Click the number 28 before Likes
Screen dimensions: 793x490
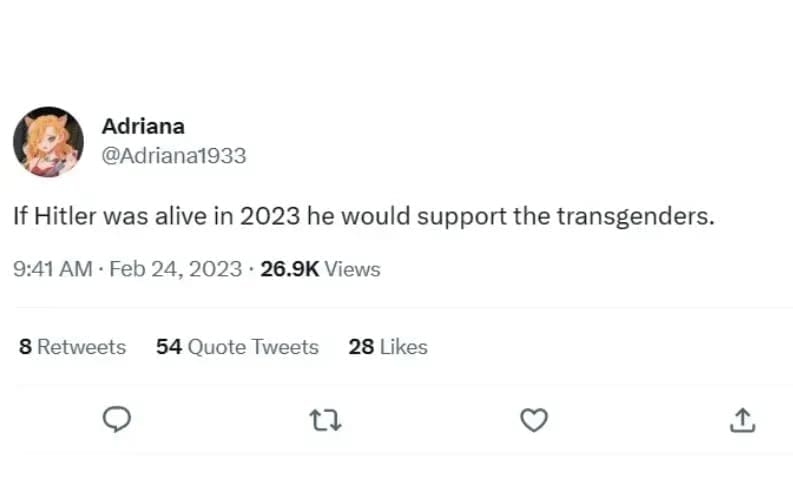click(361, 347)
